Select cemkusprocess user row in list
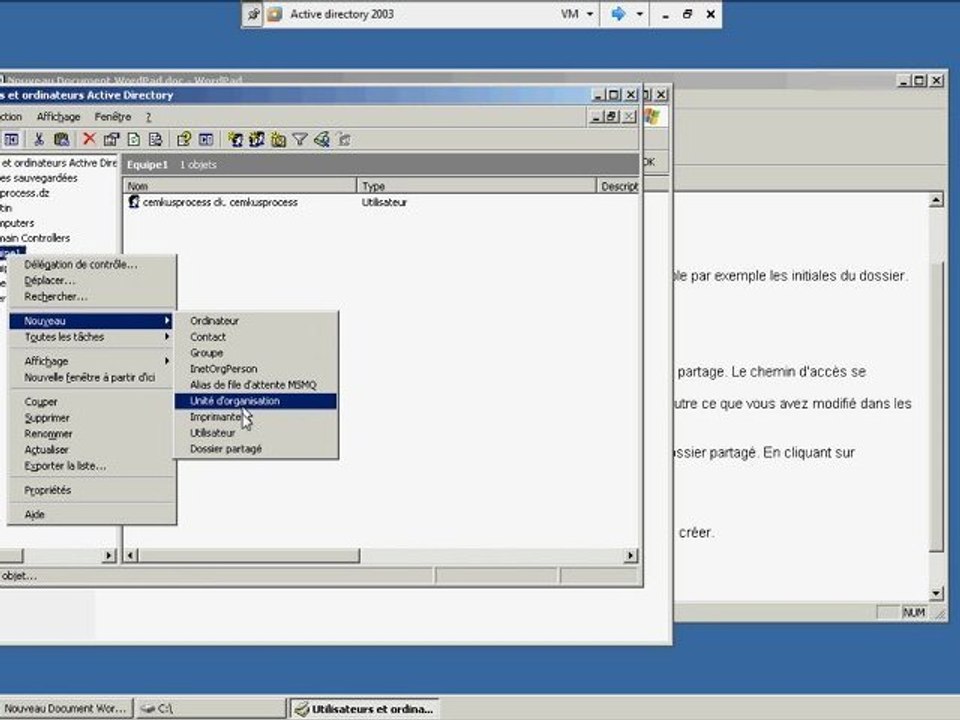Image resolution: width=960 pixels, height=720 pixels. coord(213,201)
